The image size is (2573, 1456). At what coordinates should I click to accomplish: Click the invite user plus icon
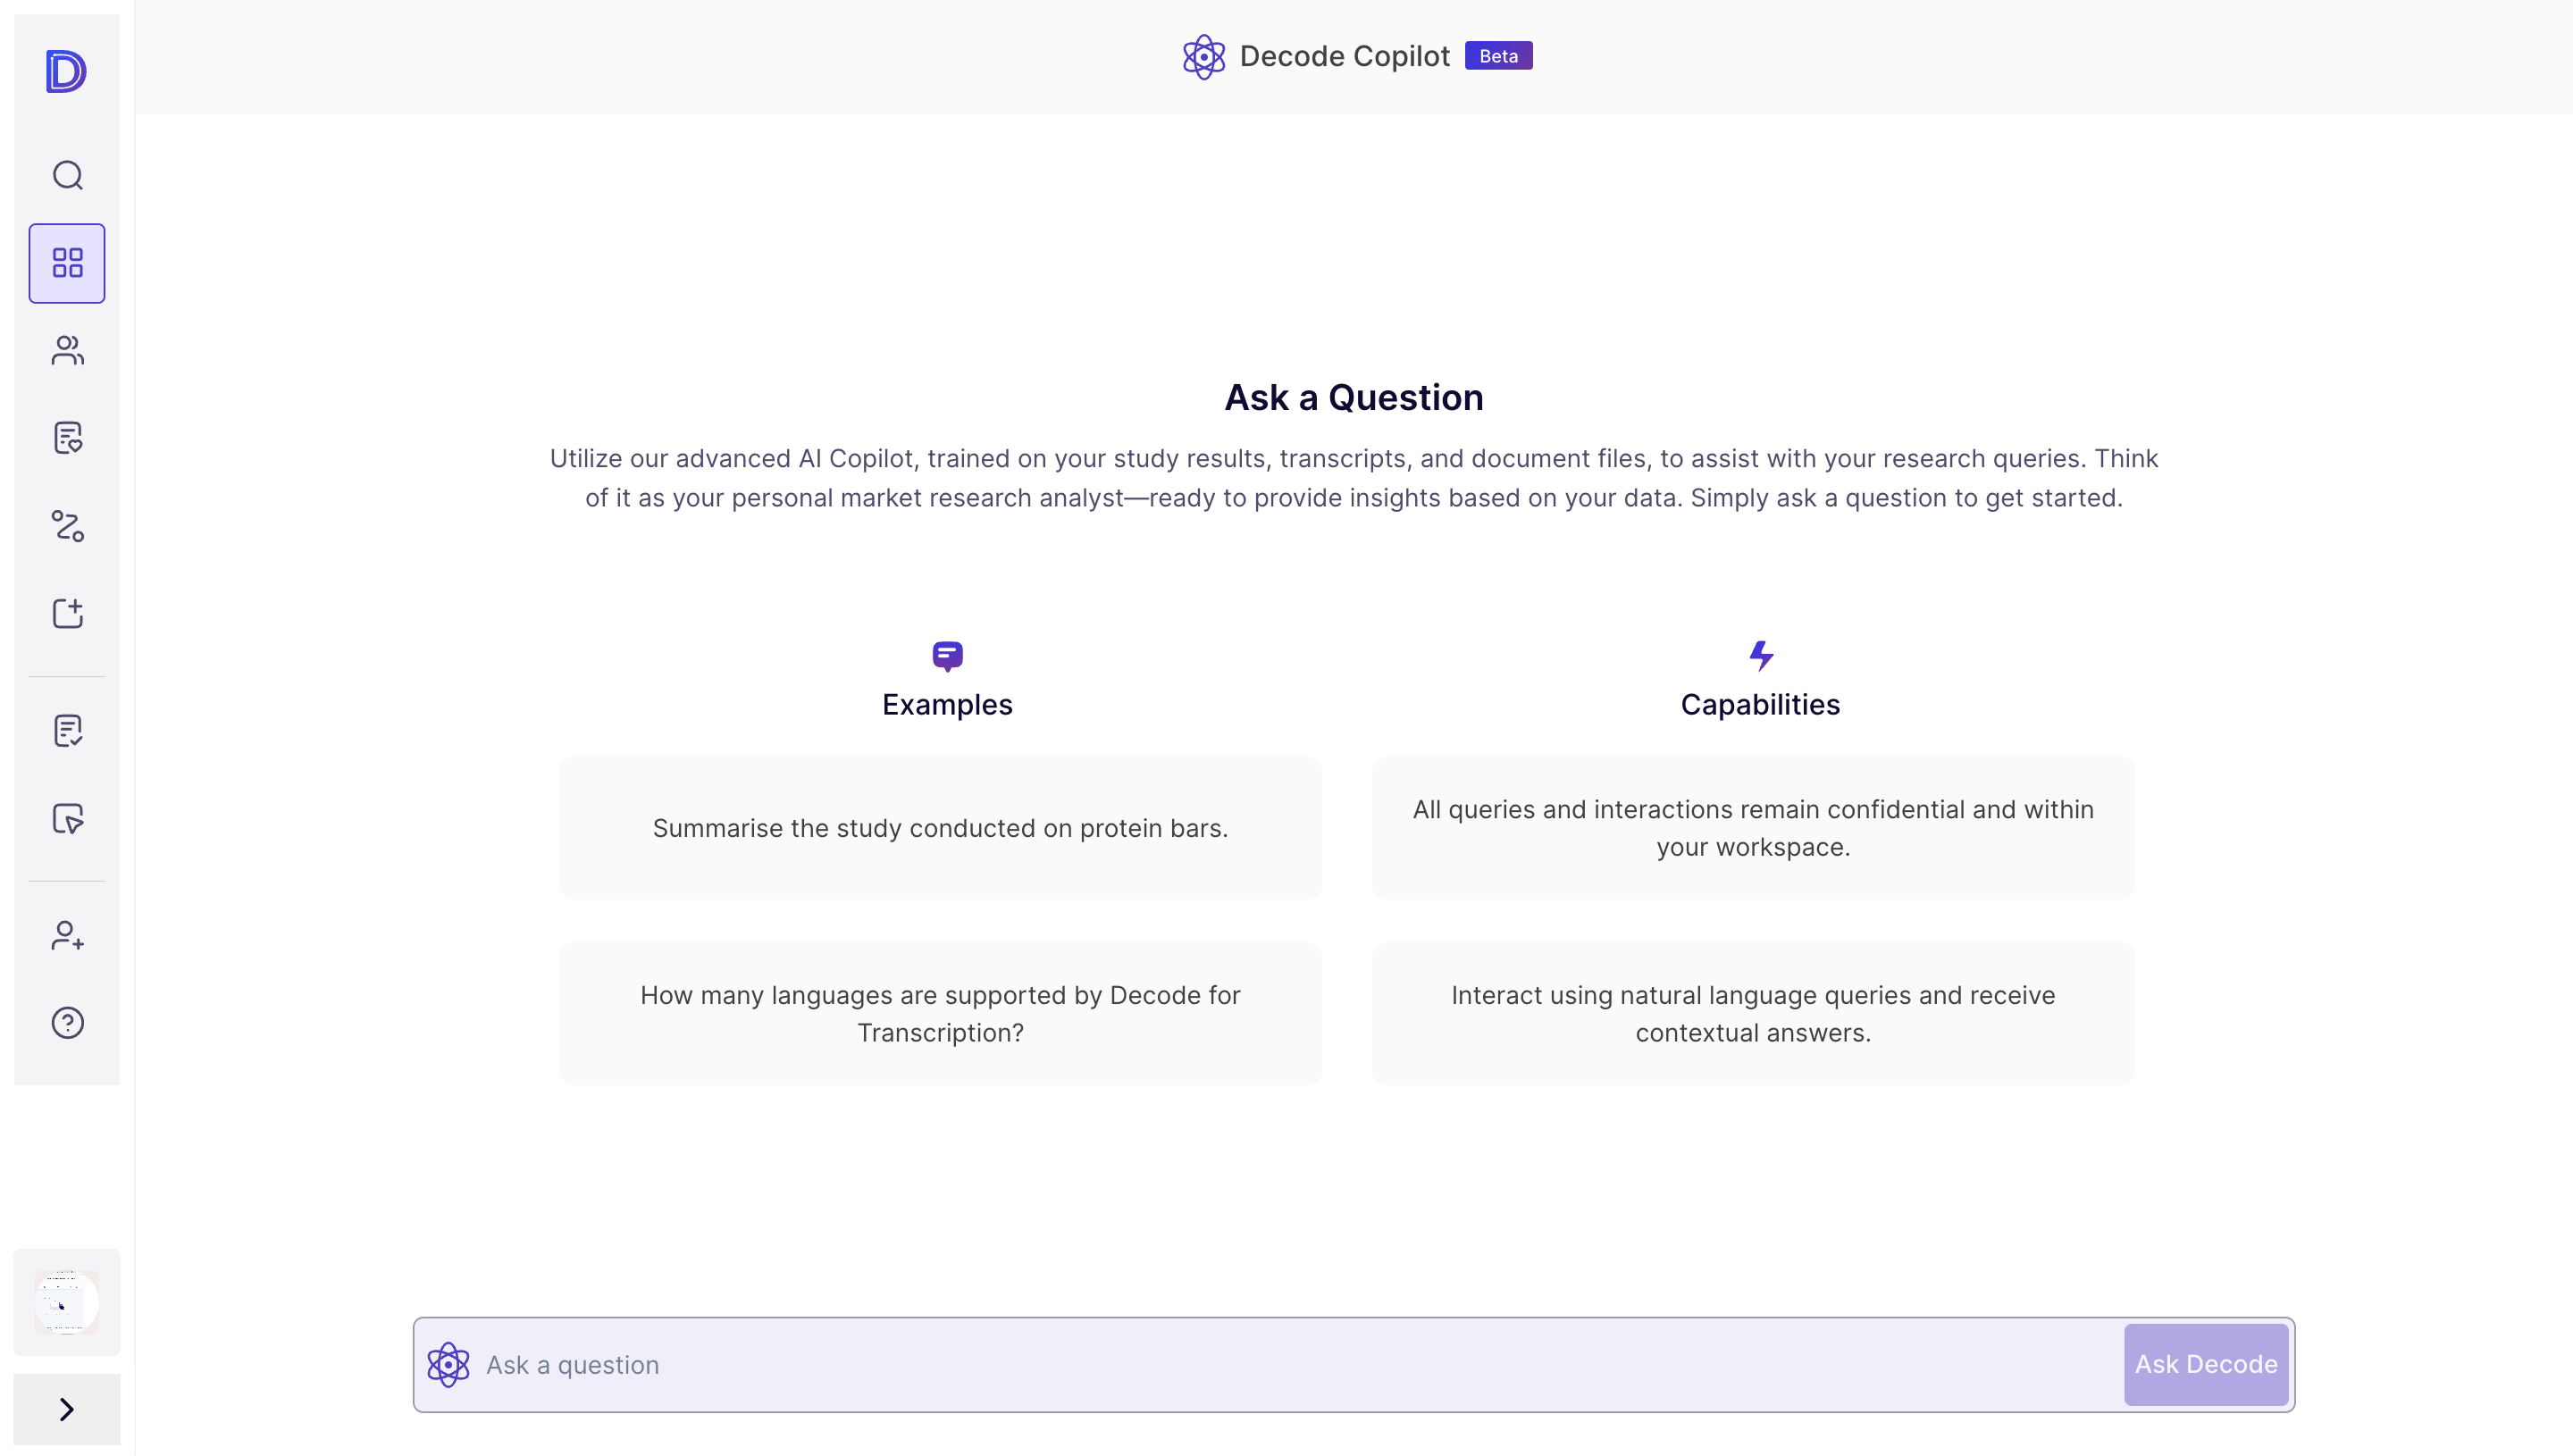click(x=67, y=935)
